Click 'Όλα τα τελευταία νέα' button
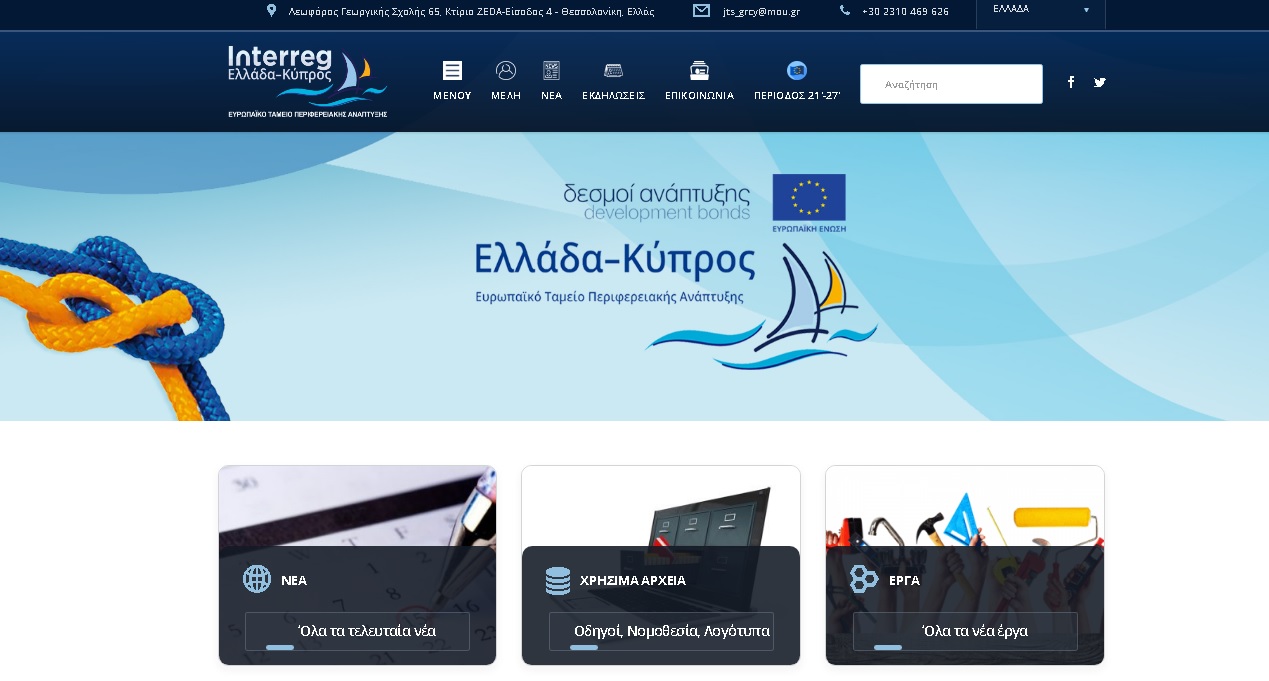Image resolution: width=1269 pixels, height=681 pixels. click(x=357, y=631)
